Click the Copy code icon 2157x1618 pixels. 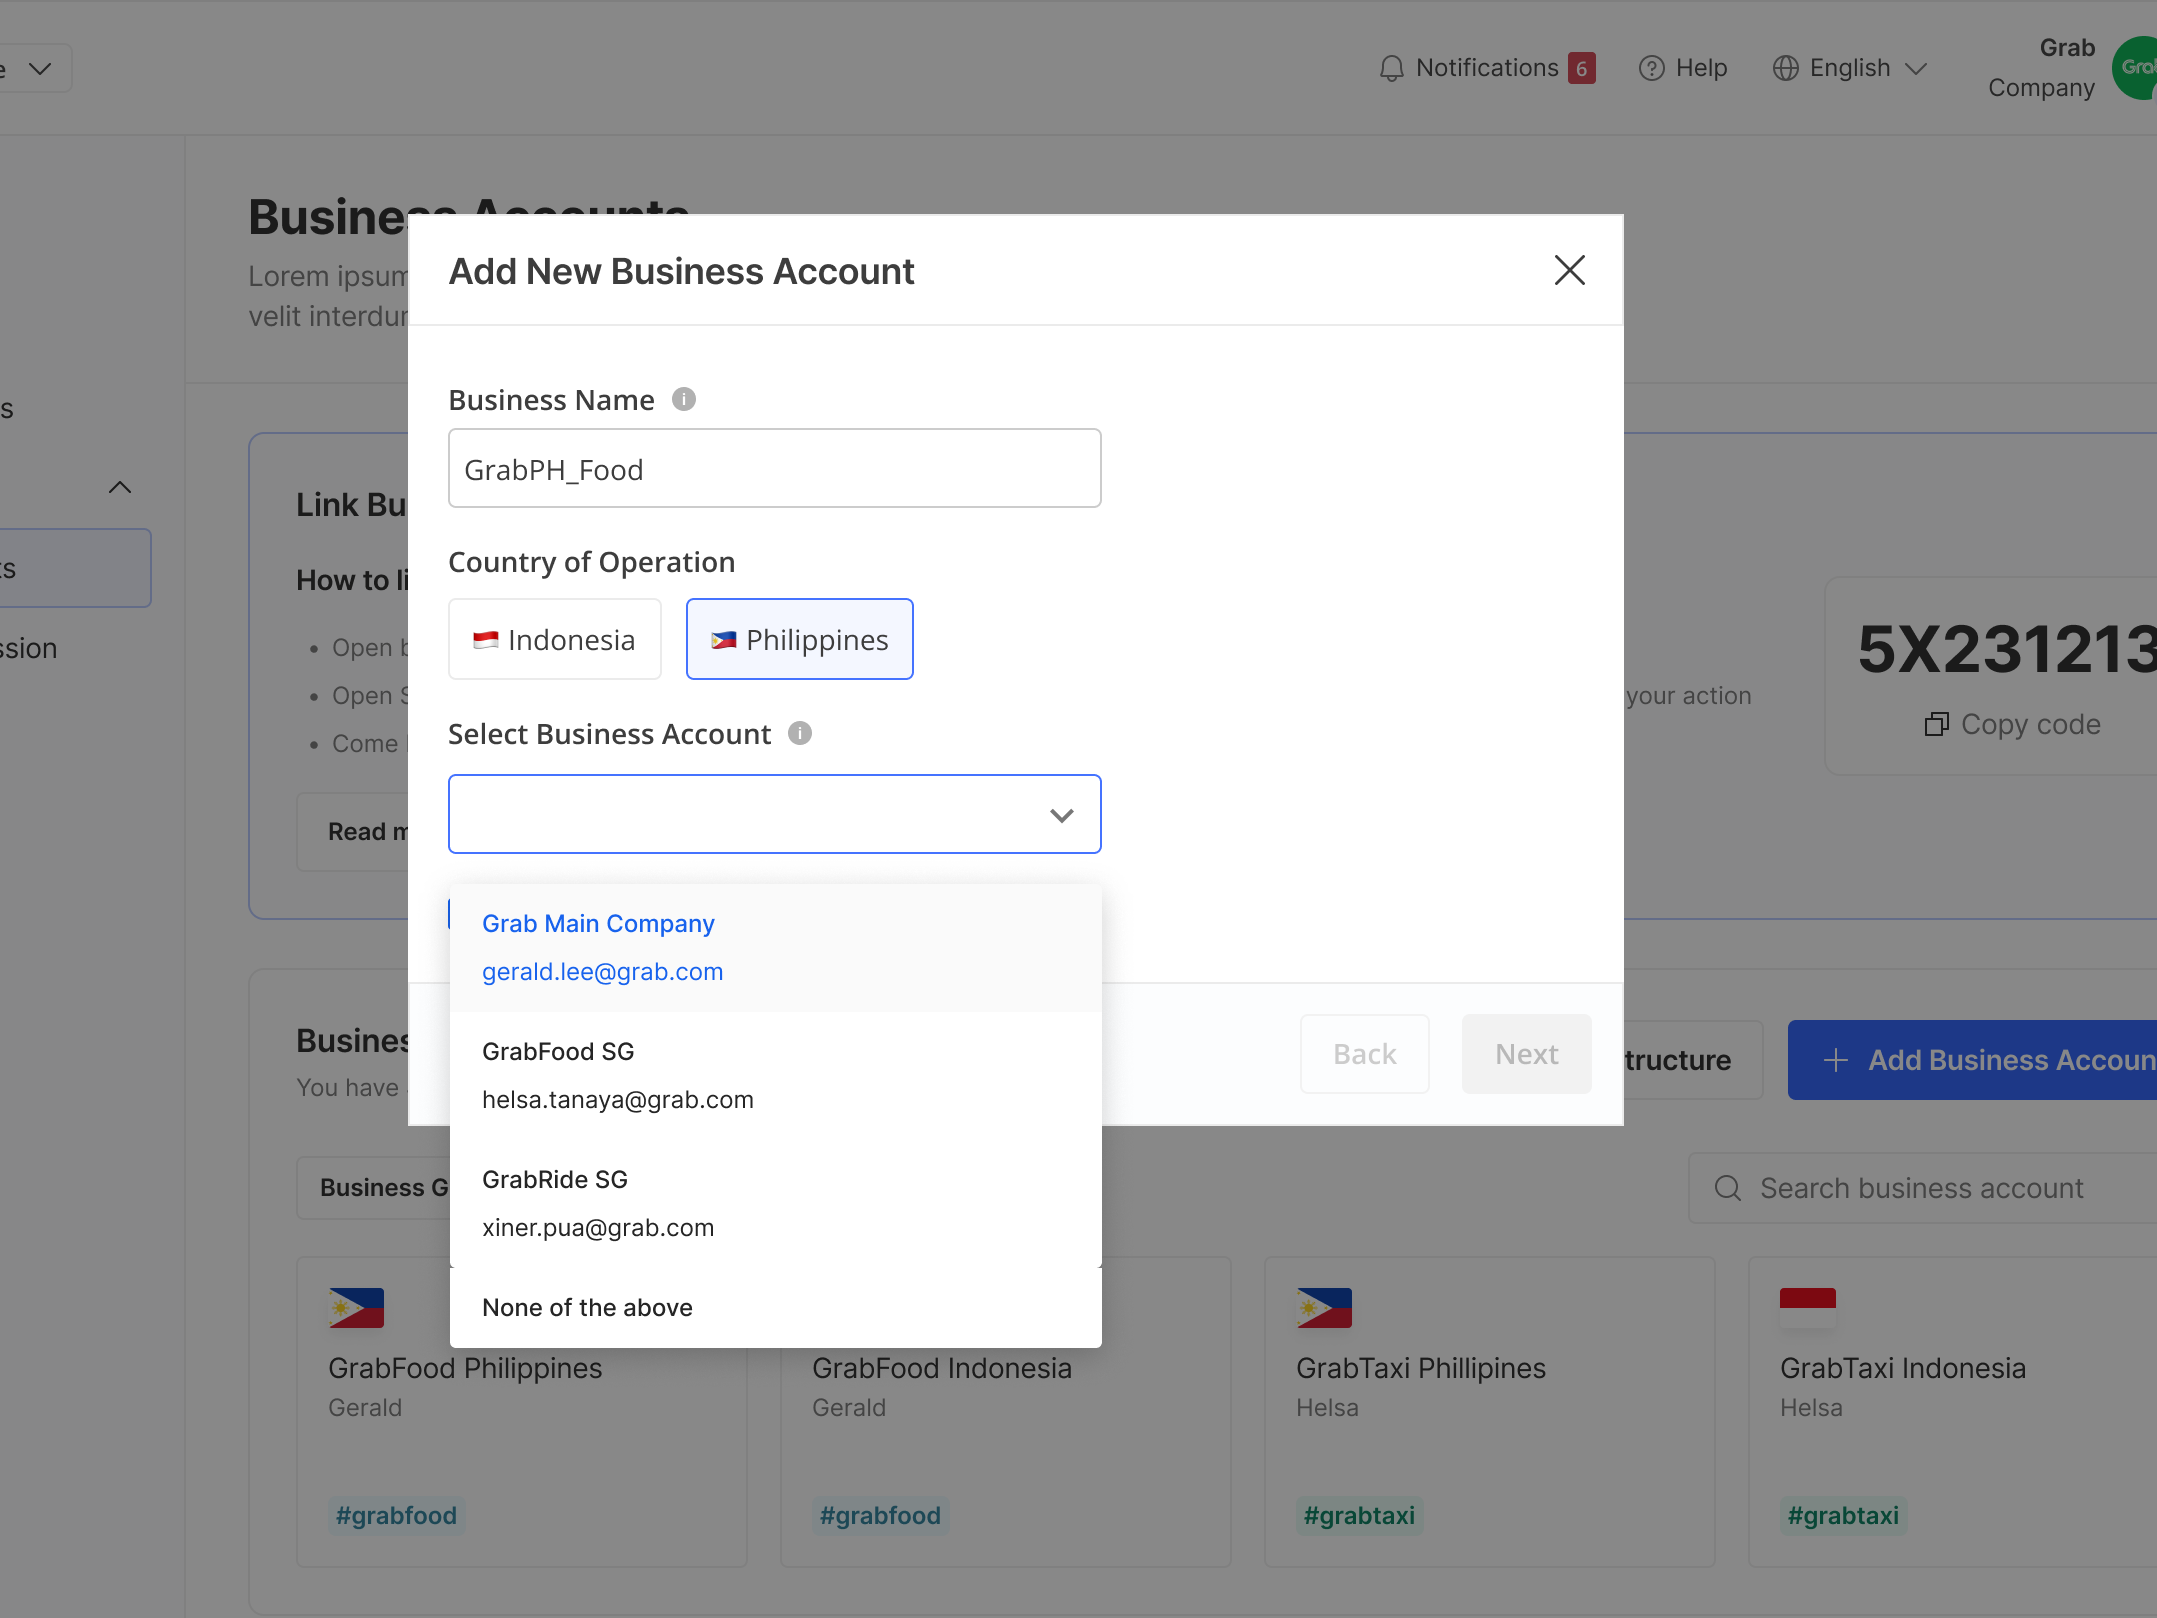[x=1936, y=724]
